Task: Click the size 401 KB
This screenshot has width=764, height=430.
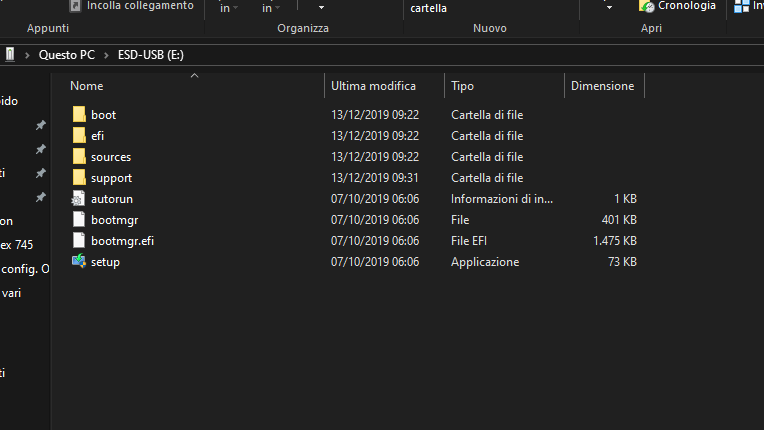Action: 619,220
